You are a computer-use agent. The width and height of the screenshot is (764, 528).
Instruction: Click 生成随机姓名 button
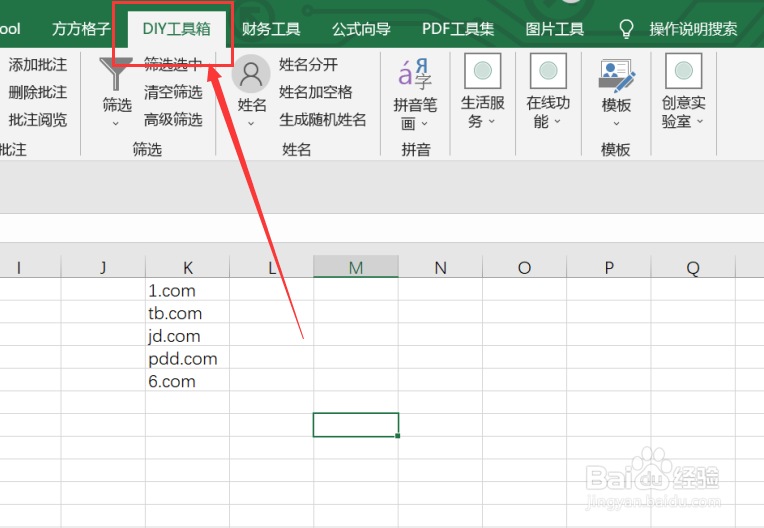pos(323,120)
